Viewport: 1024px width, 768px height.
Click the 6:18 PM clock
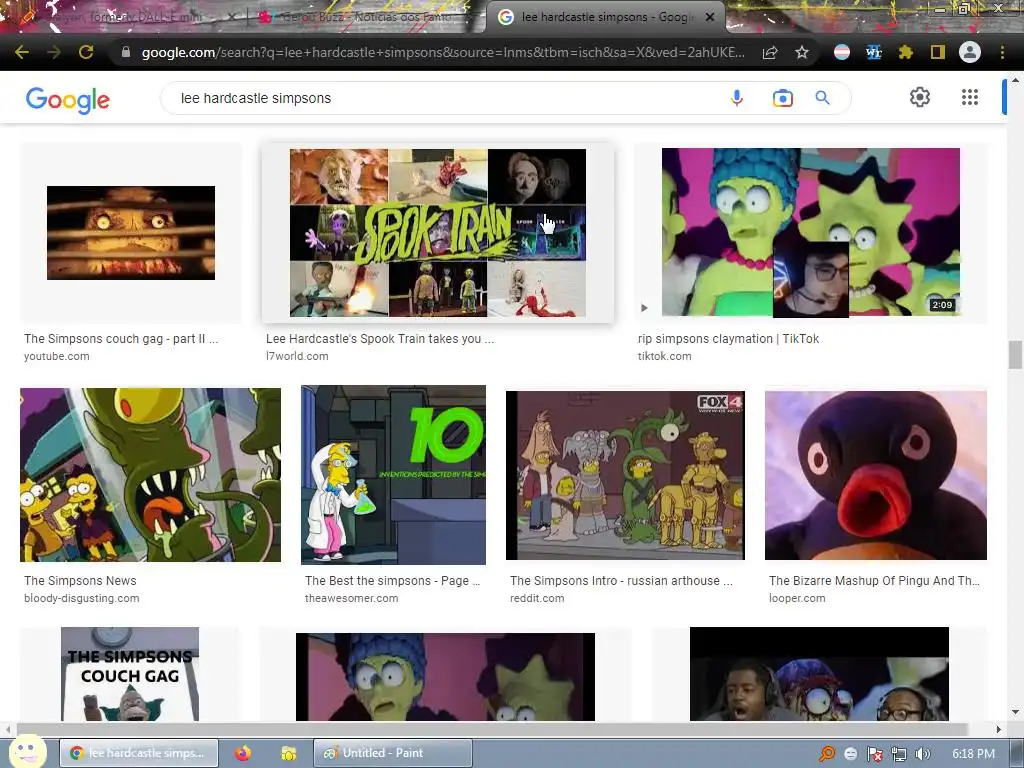click(x=973, y=754)
